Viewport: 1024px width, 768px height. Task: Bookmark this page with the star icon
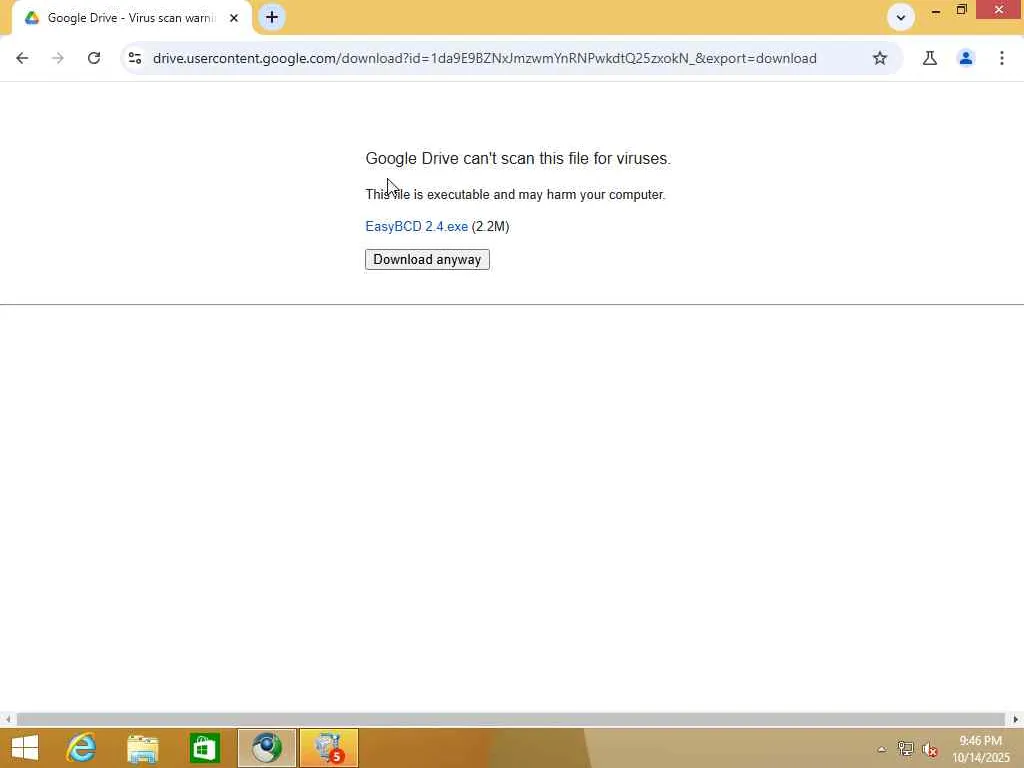880,58
